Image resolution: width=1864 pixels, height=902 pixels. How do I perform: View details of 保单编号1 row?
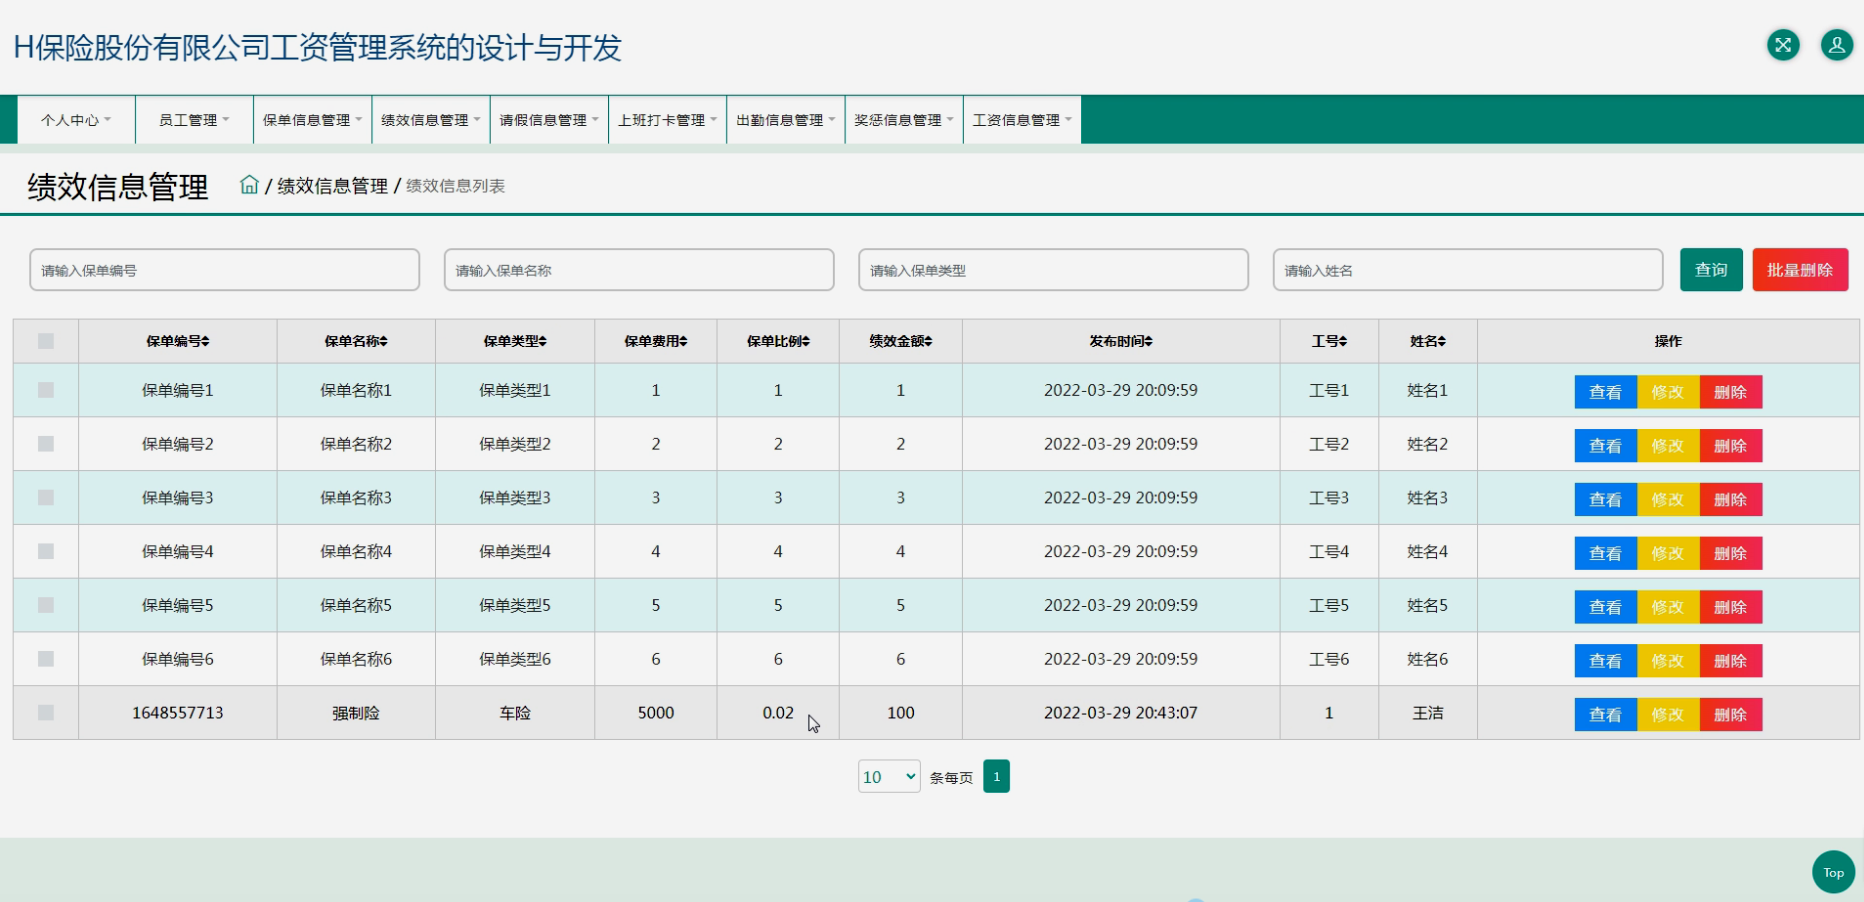(1606, 392)
